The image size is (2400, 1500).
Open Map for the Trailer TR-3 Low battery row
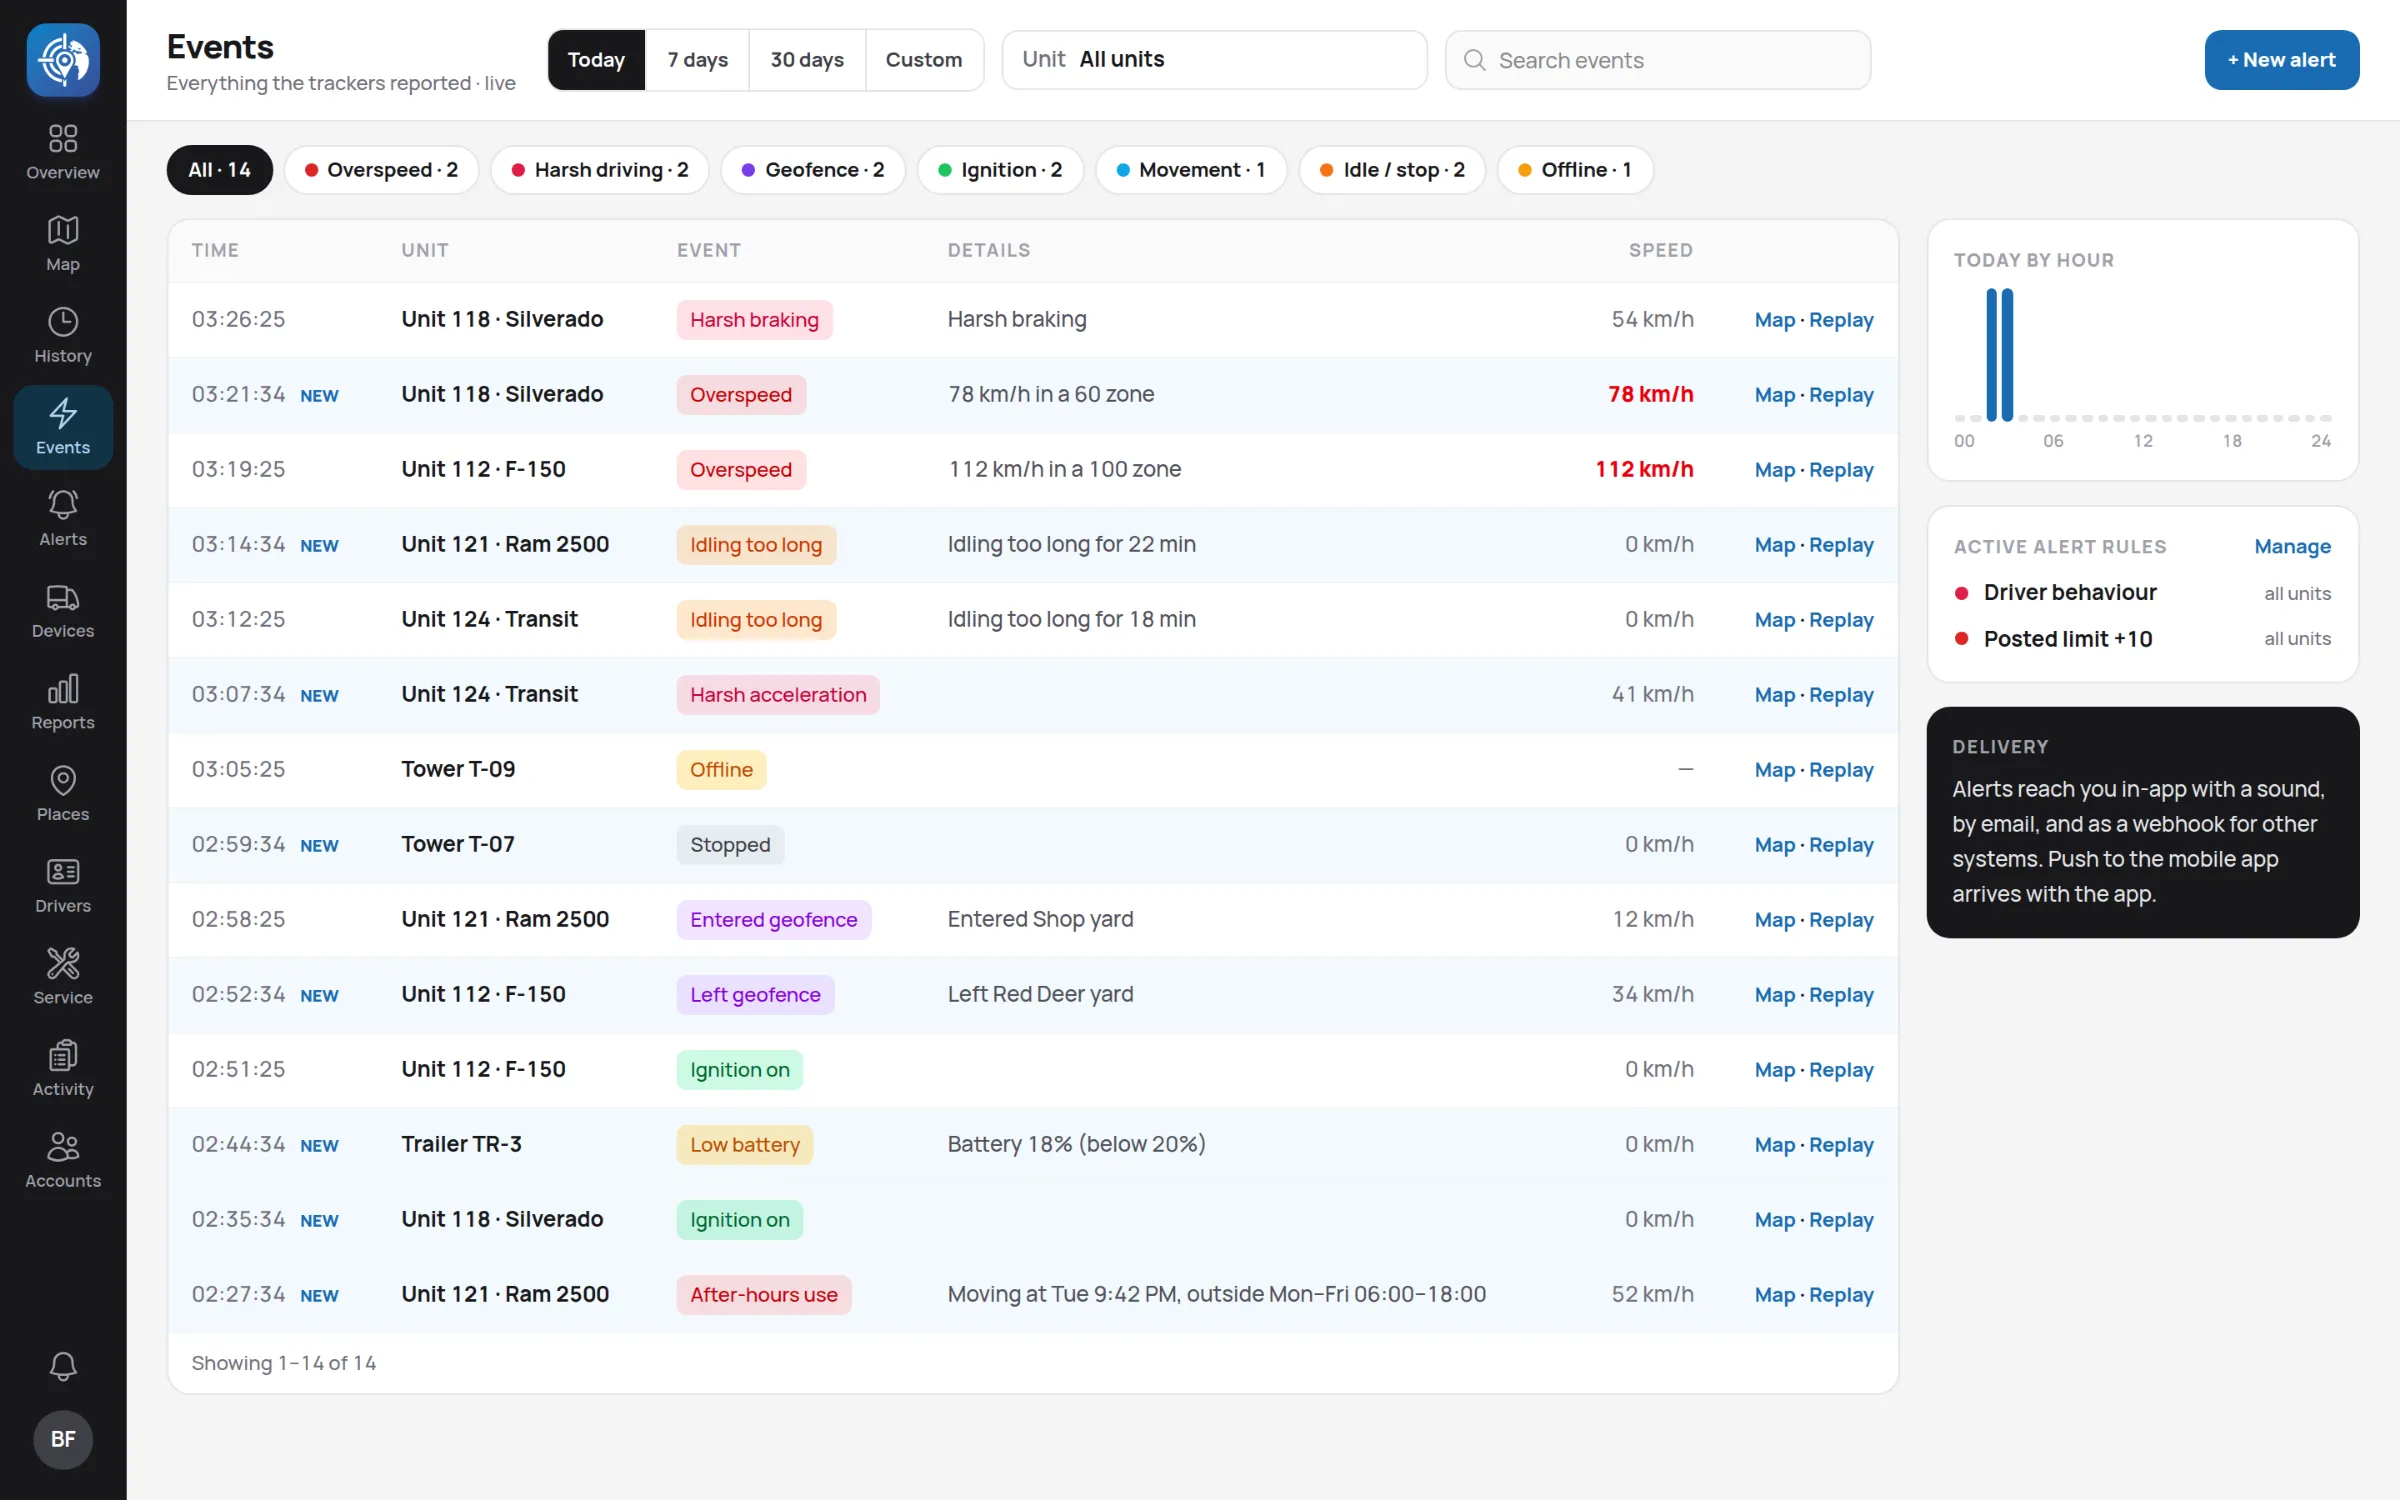1775,1145
